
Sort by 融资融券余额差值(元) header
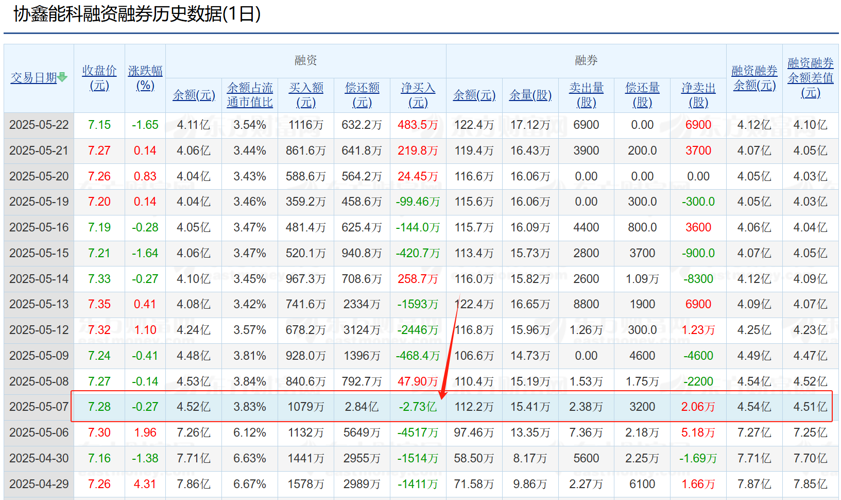810,78
